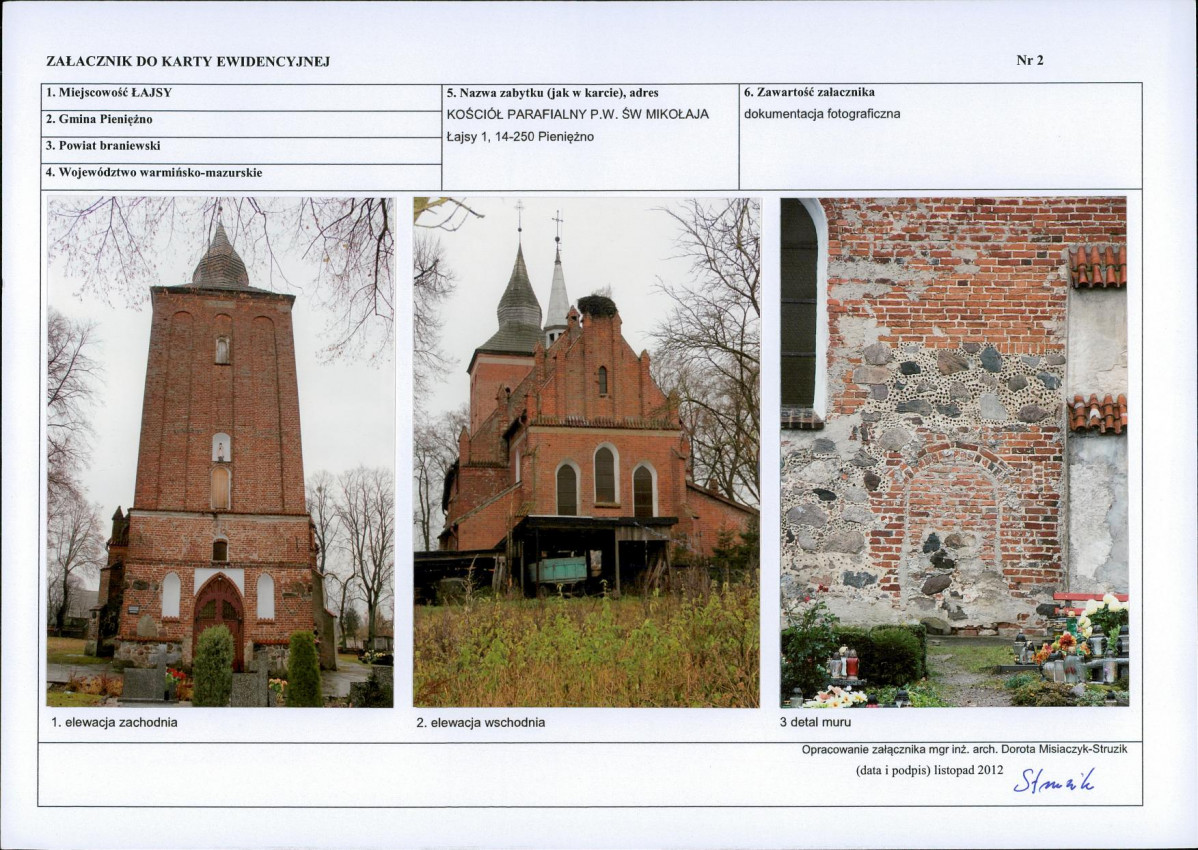Click the blue handwritten signature

pyautogui.click(x=1054, y=780)
